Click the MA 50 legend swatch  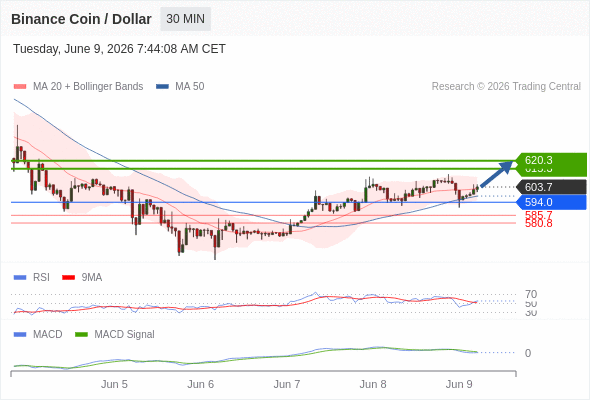click(x=163, y=87)
